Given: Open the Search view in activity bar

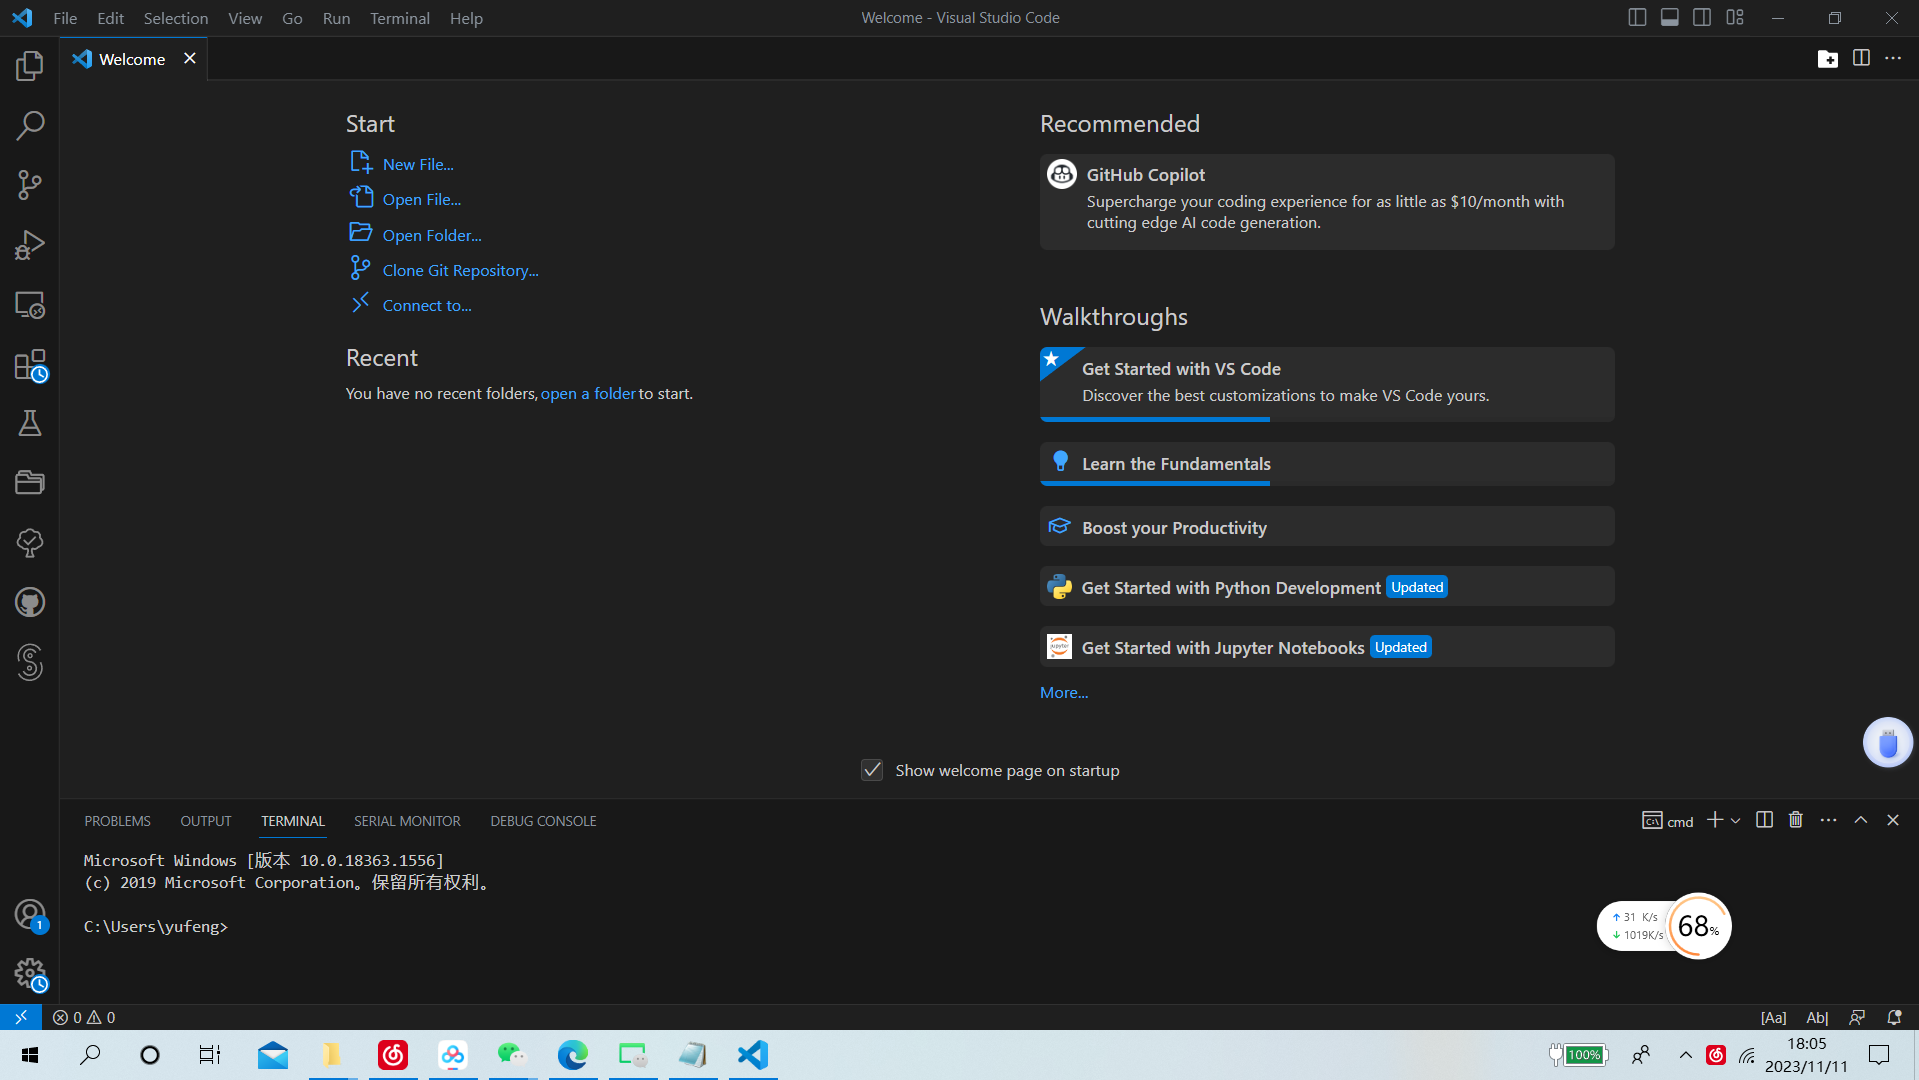Looking at the screenshot, I should (30, 126).
